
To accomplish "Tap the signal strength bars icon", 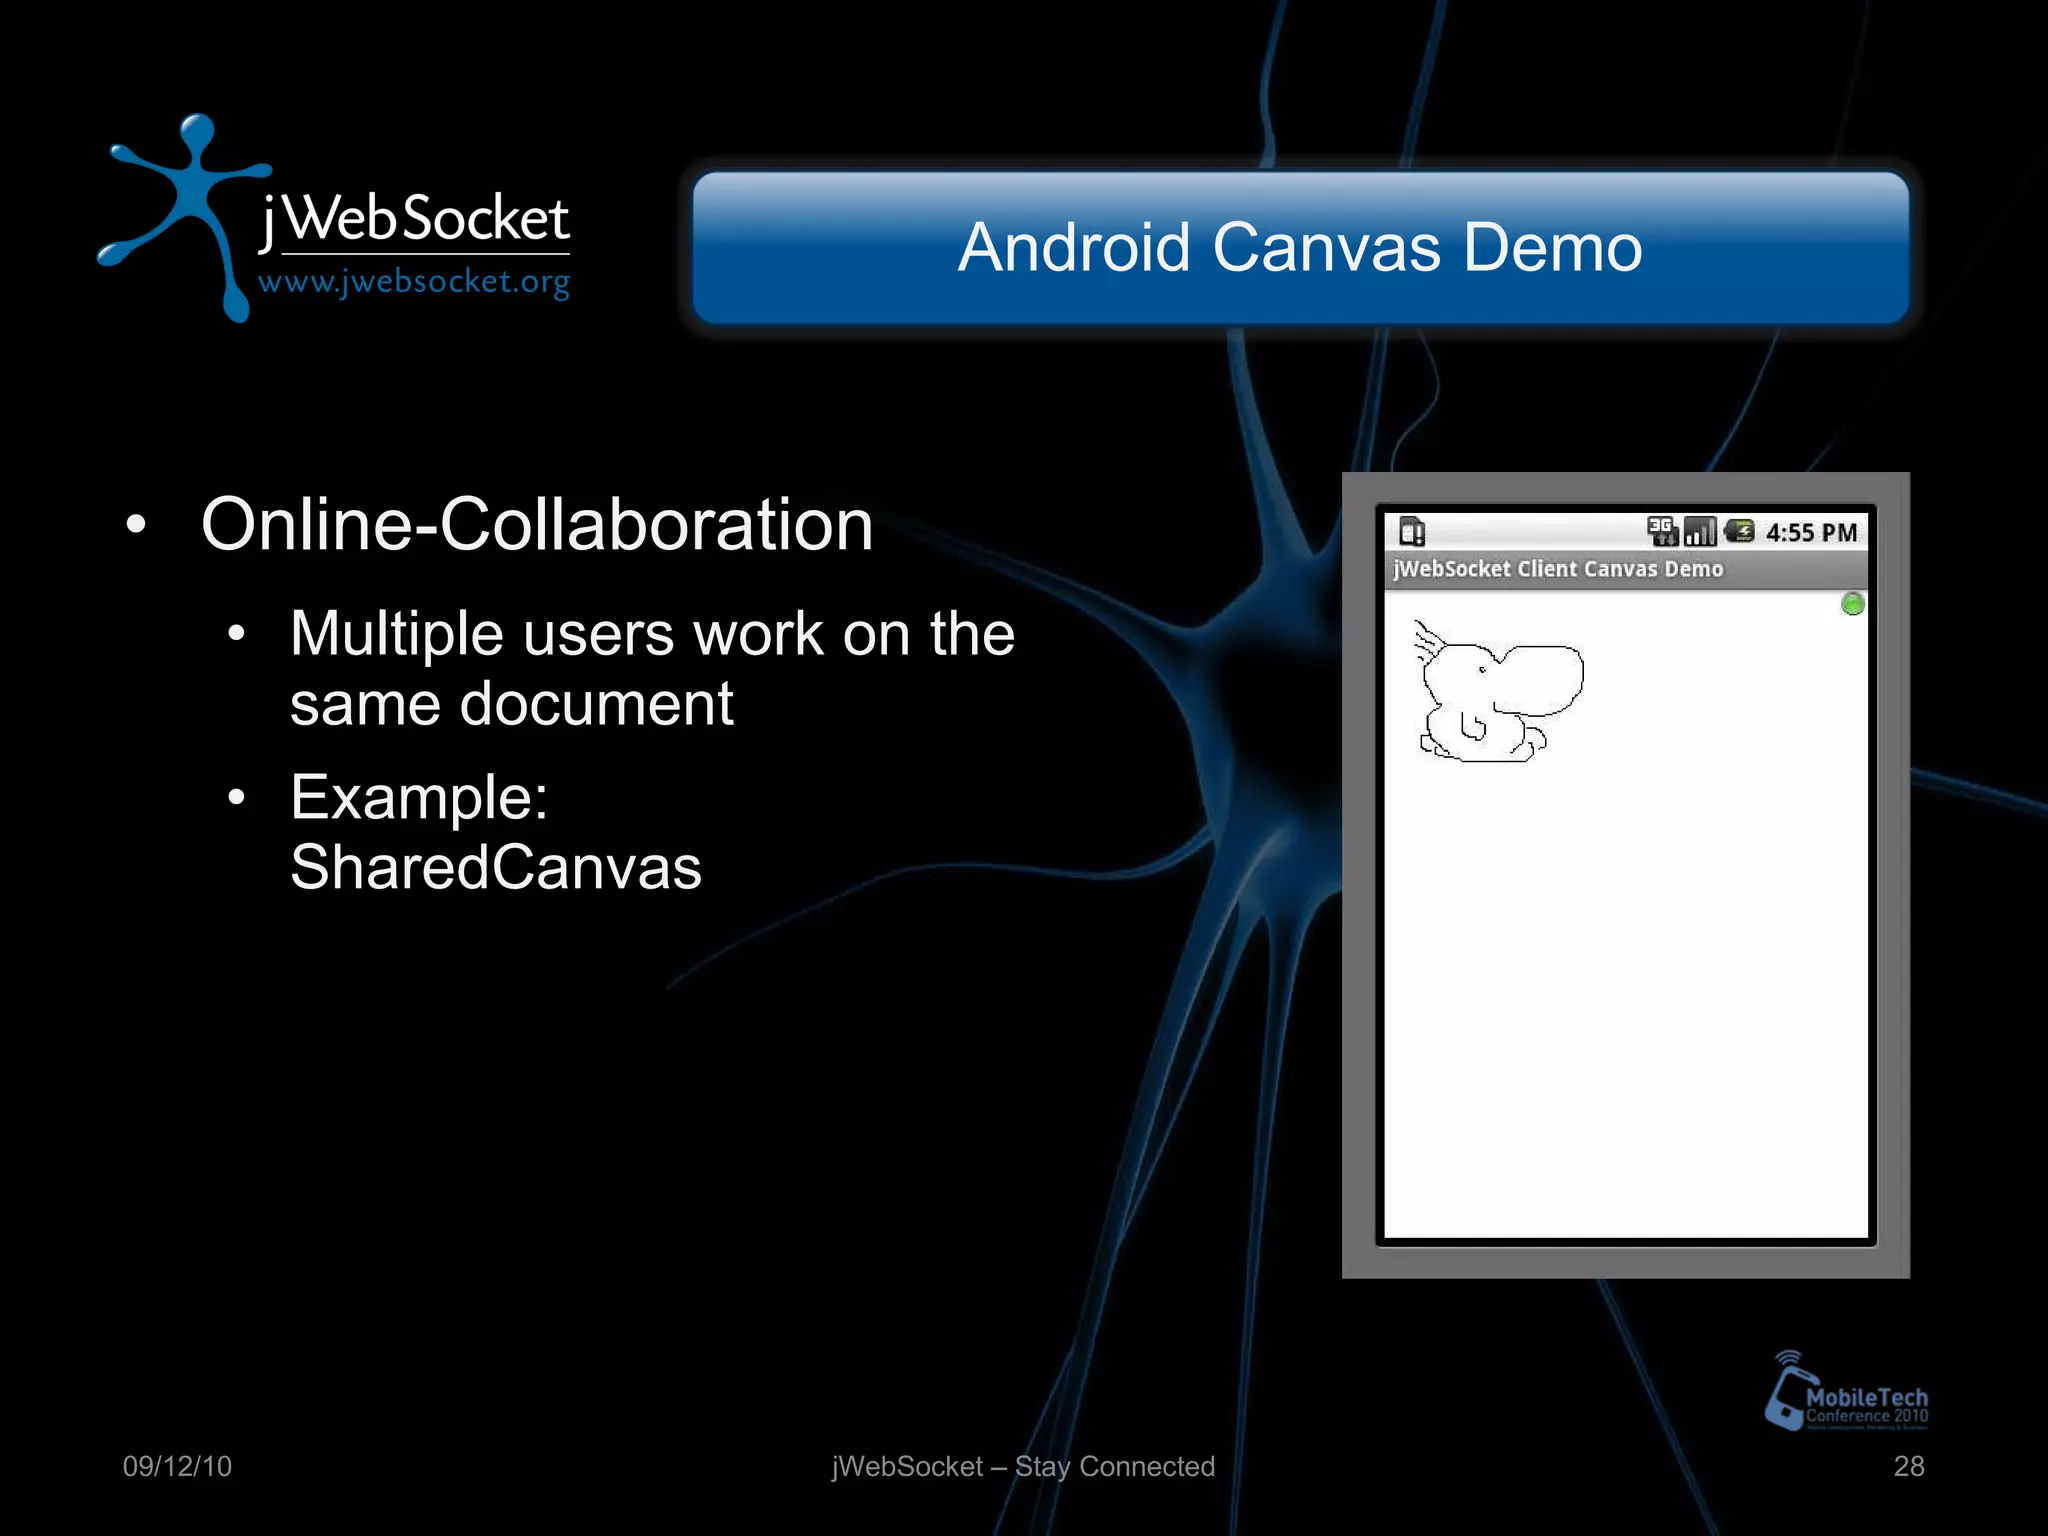I will [x=1700, y=531].
